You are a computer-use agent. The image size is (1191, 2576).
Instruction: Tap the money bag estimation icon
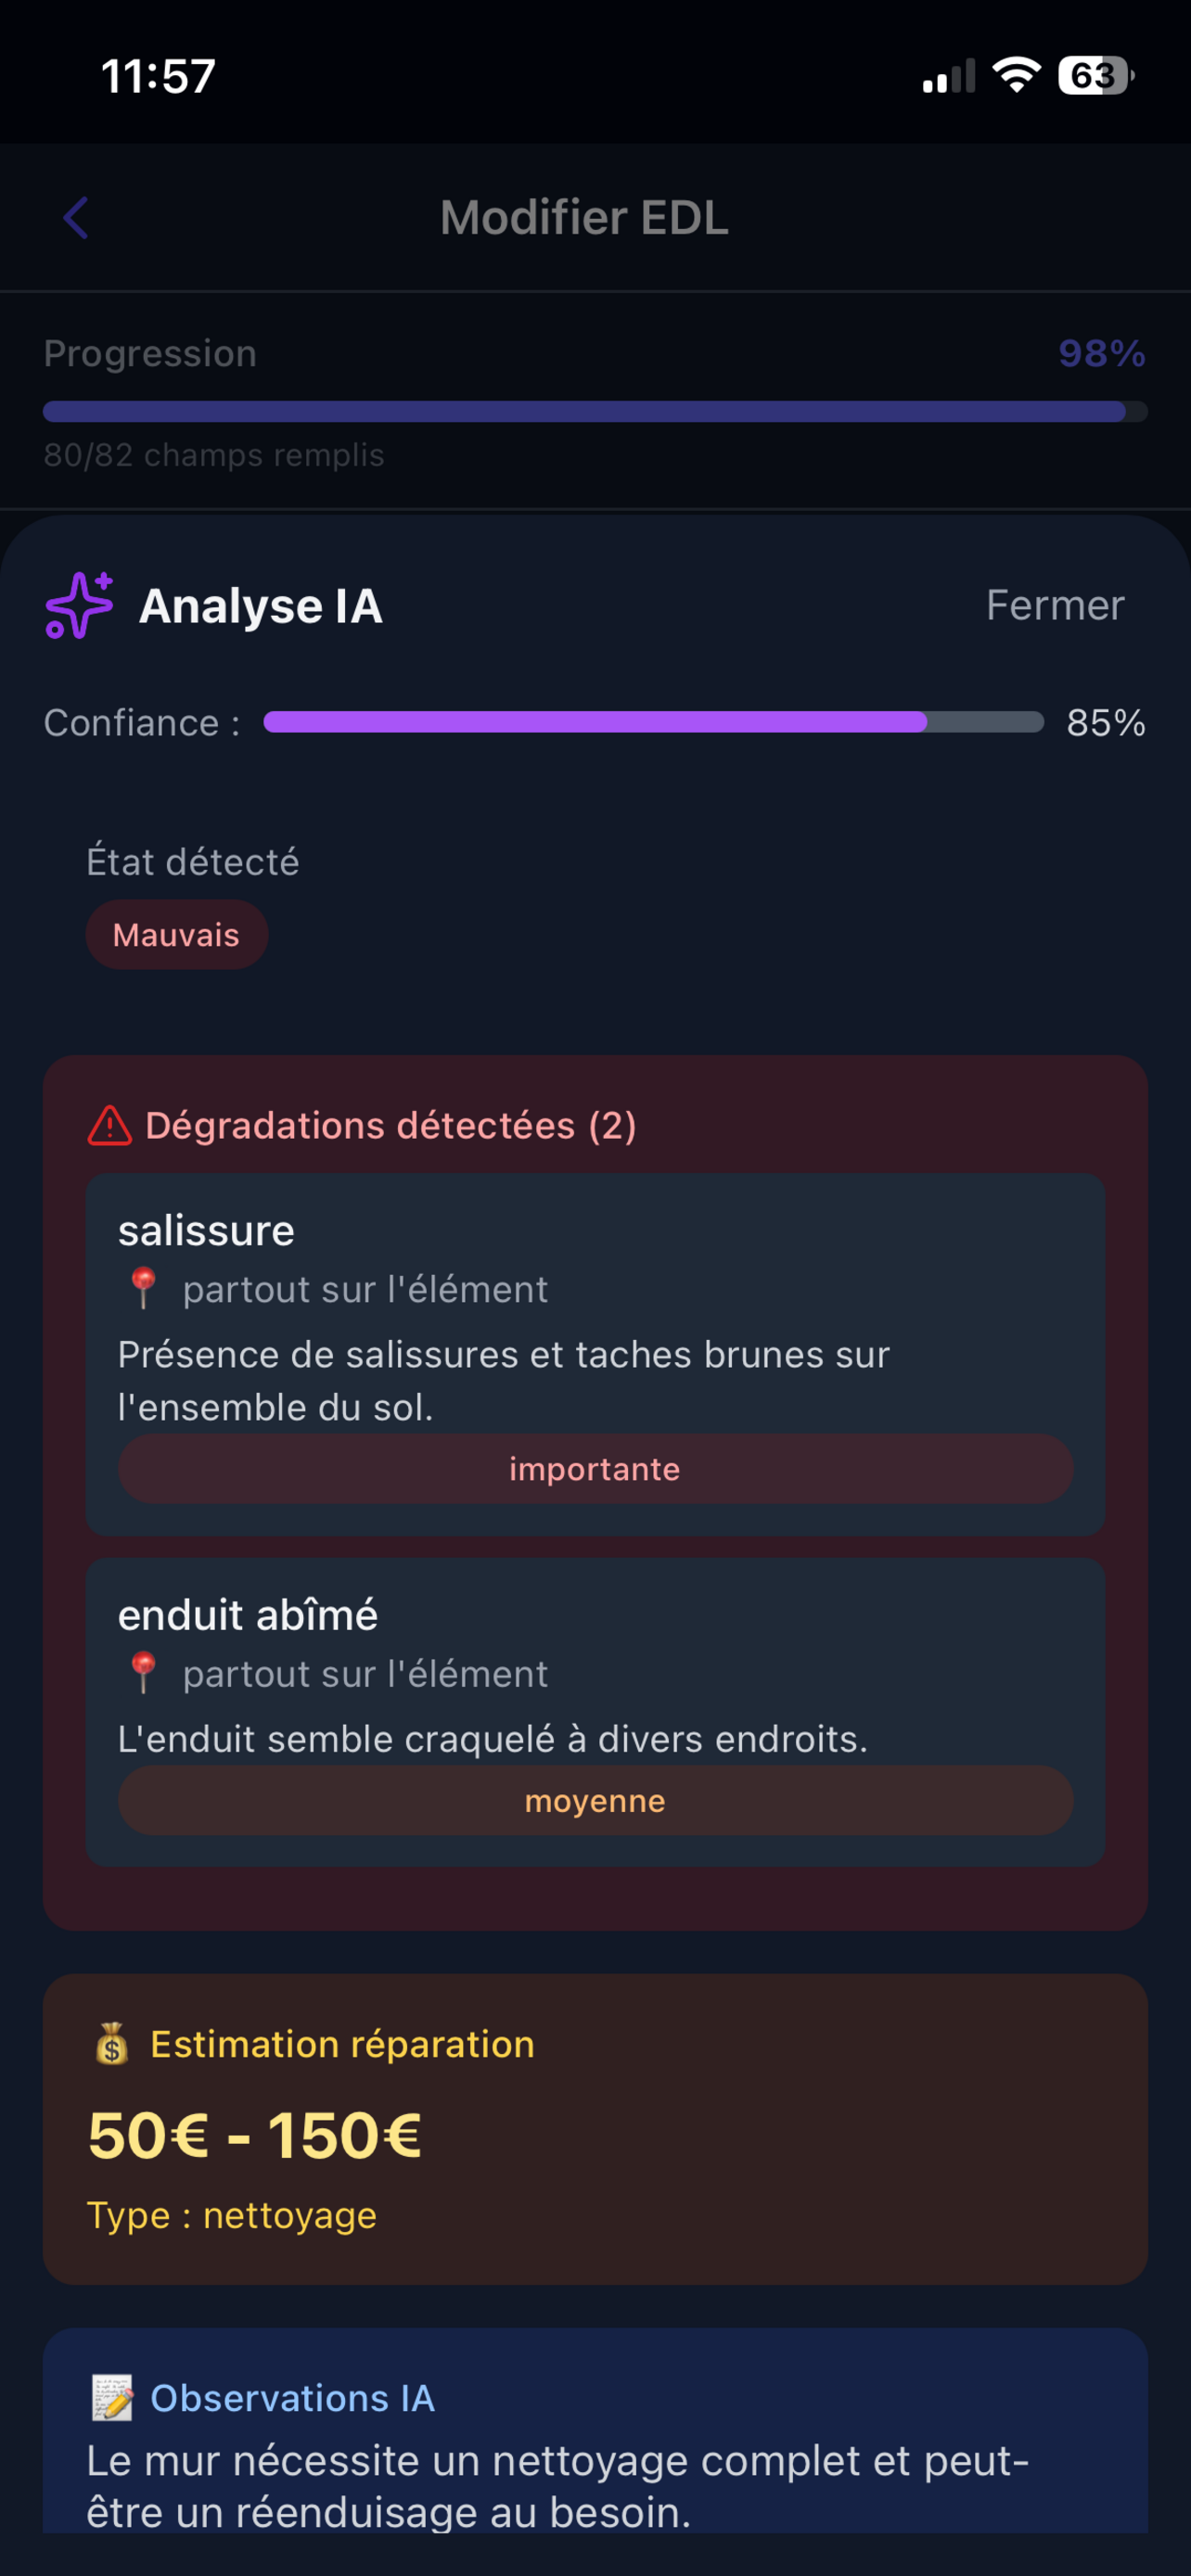point(112,2044)
